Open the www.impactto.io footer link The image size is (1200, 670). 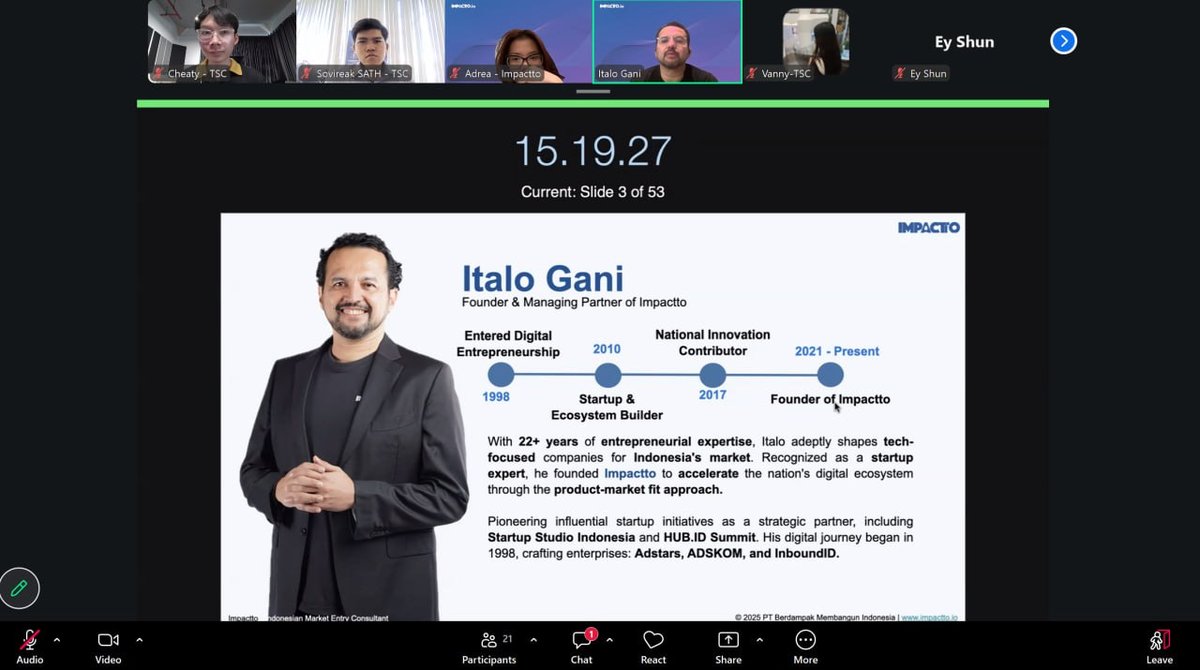pyautogui.click(x=931, y=618)
